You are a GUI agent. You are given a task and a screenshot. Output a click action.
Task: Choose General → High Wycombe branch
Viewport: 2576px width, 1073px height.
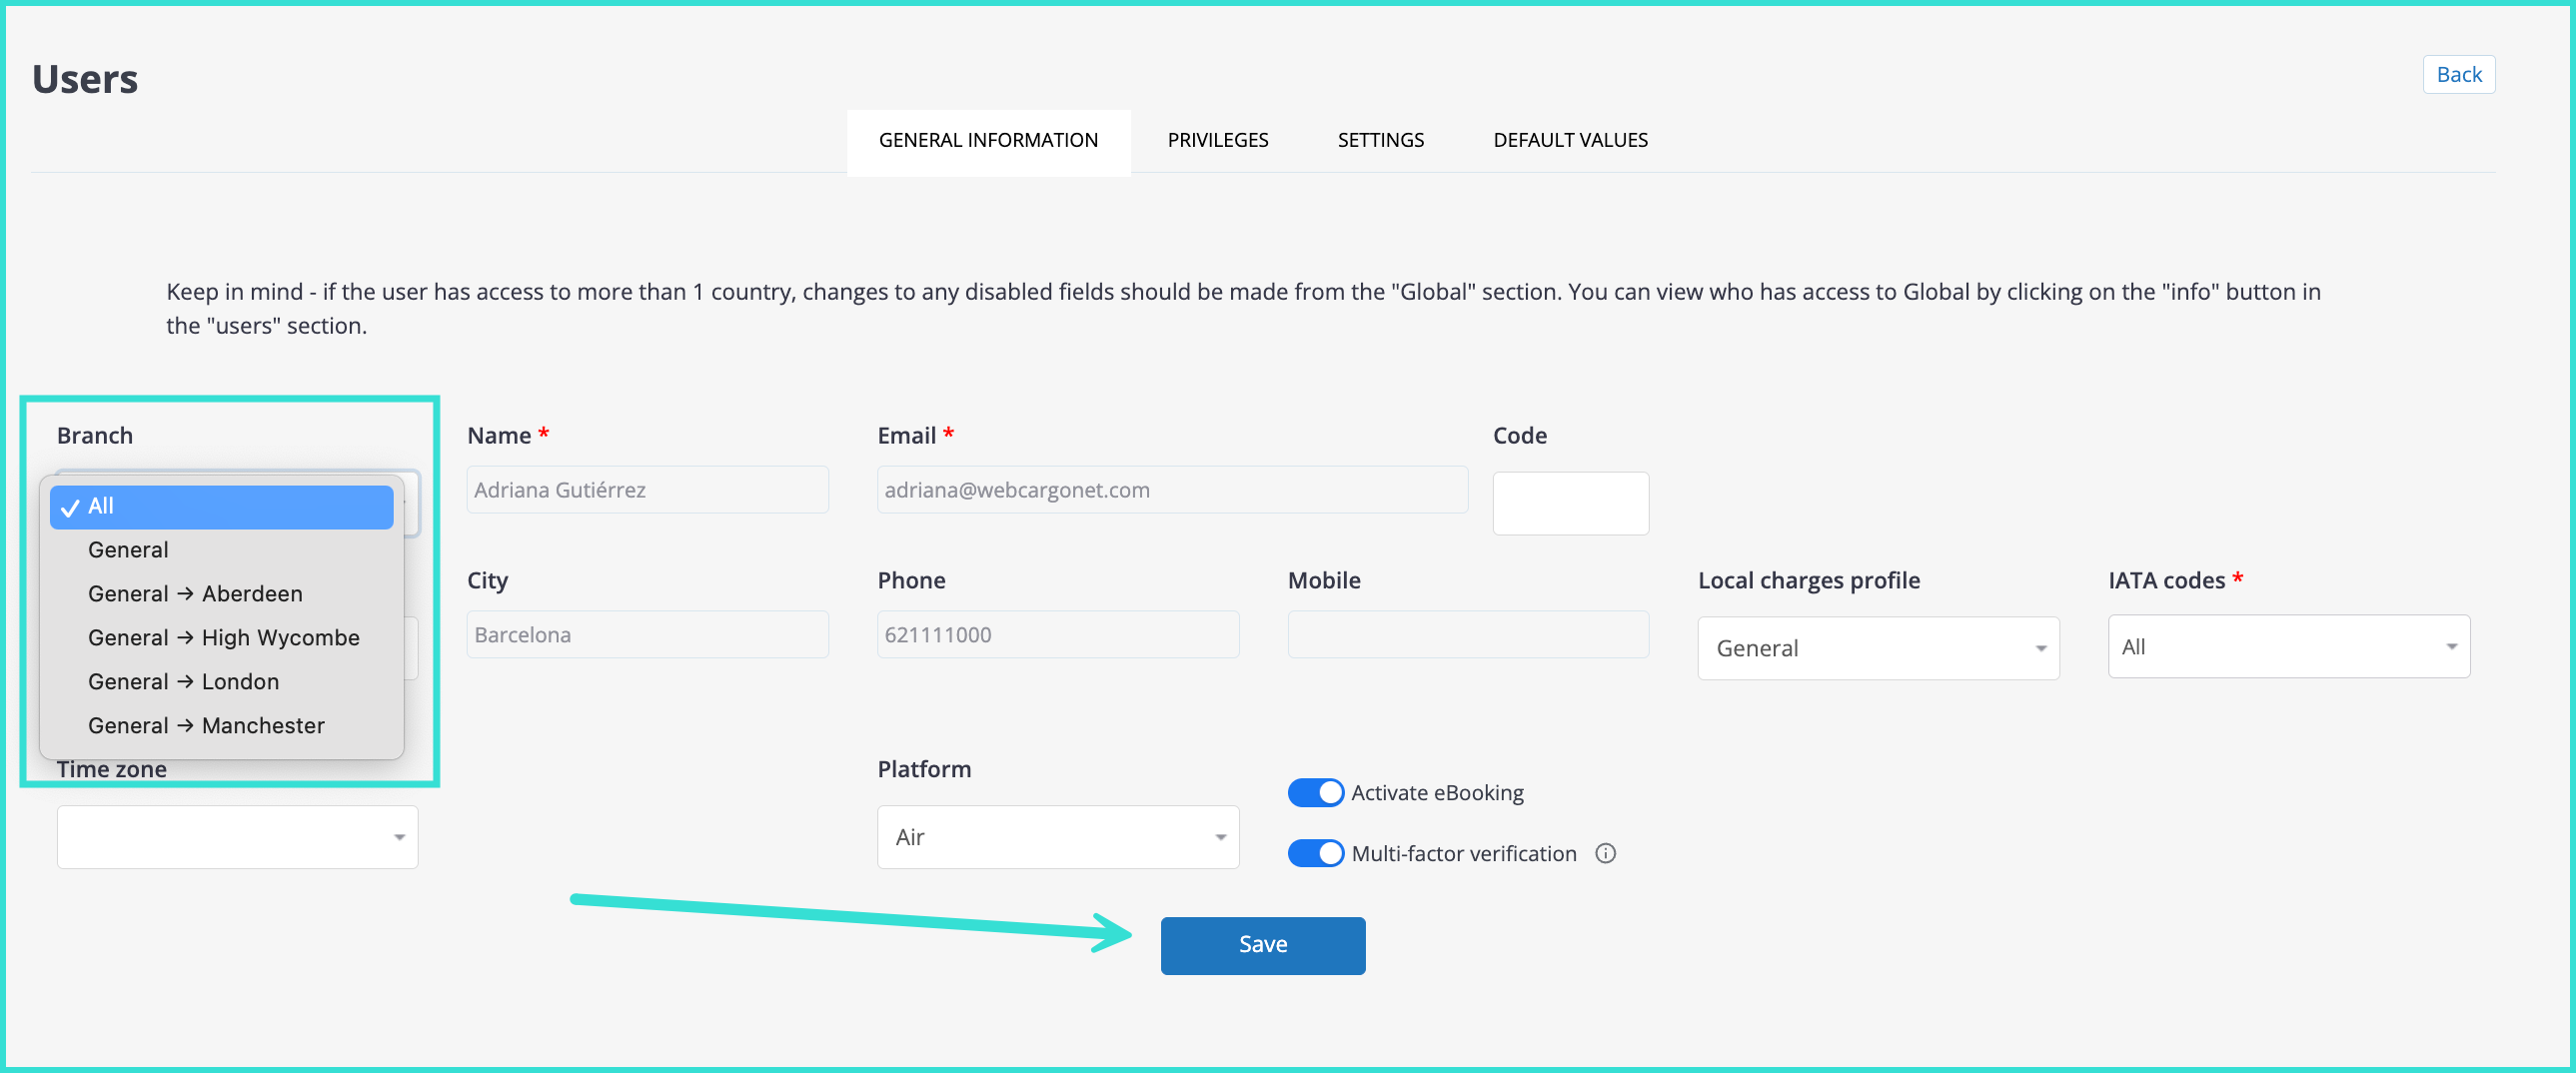(x=223, y=638)
